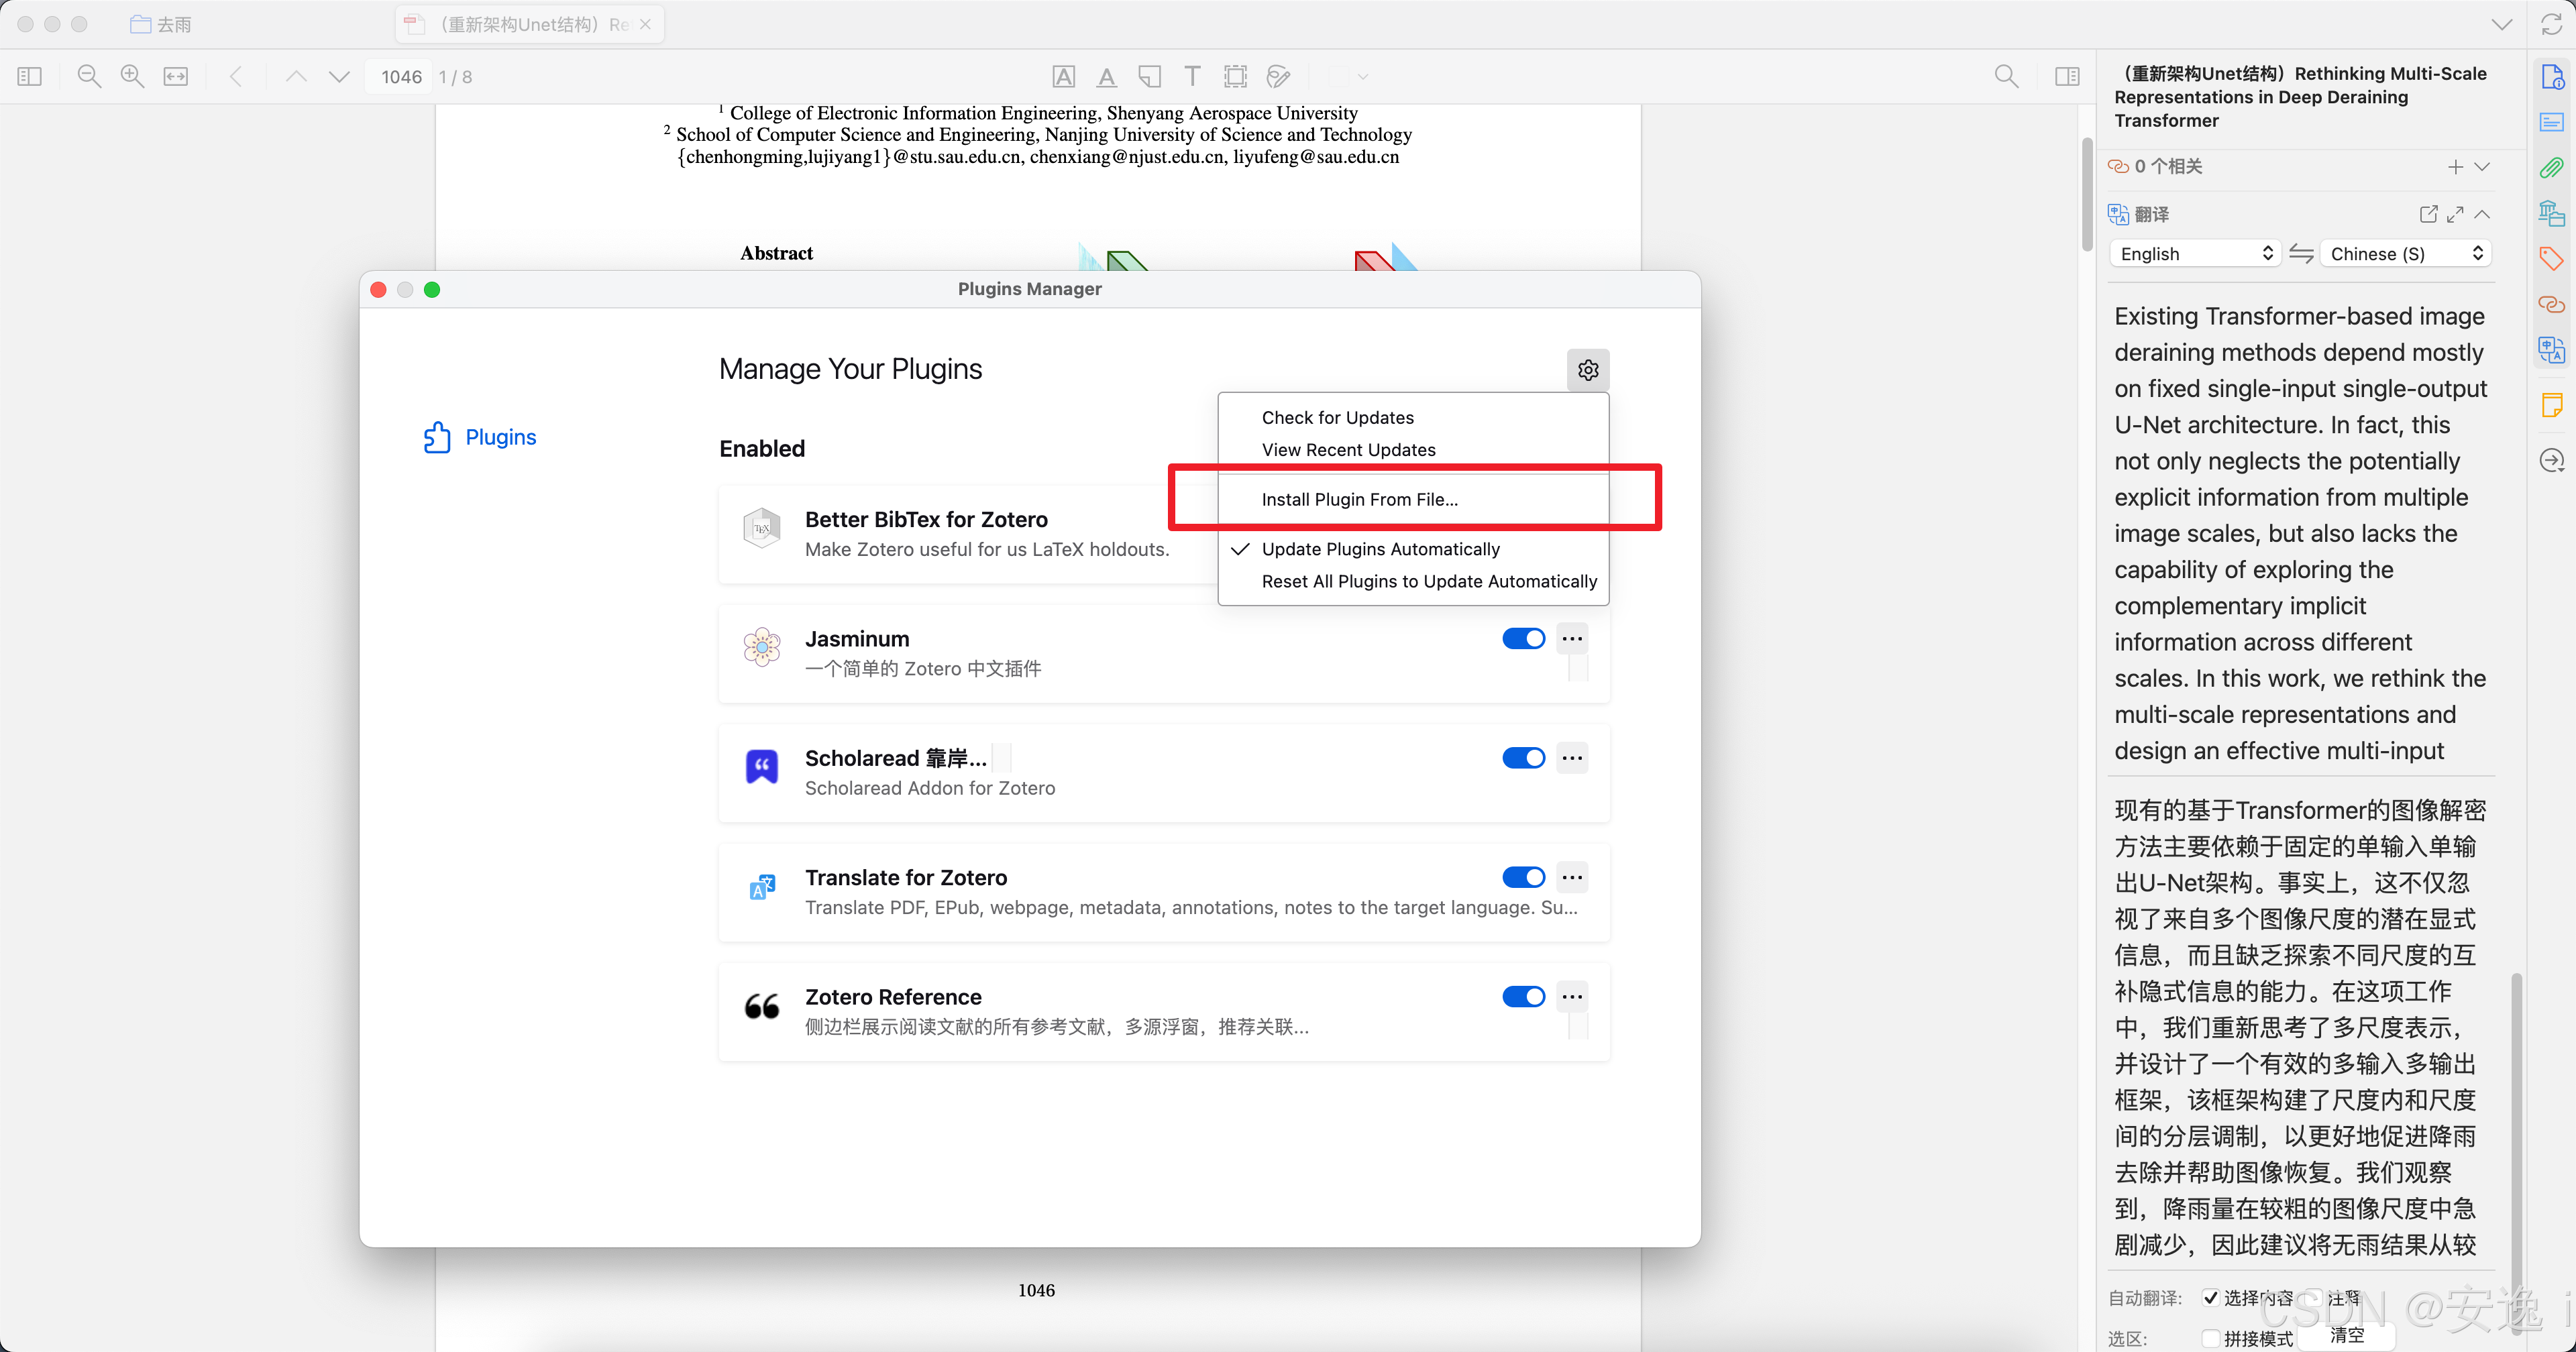Toggle the right context pane icon
The height and width of the screenshot is (1352, 2576).
pyautogui.click(x=2067, y=77)
